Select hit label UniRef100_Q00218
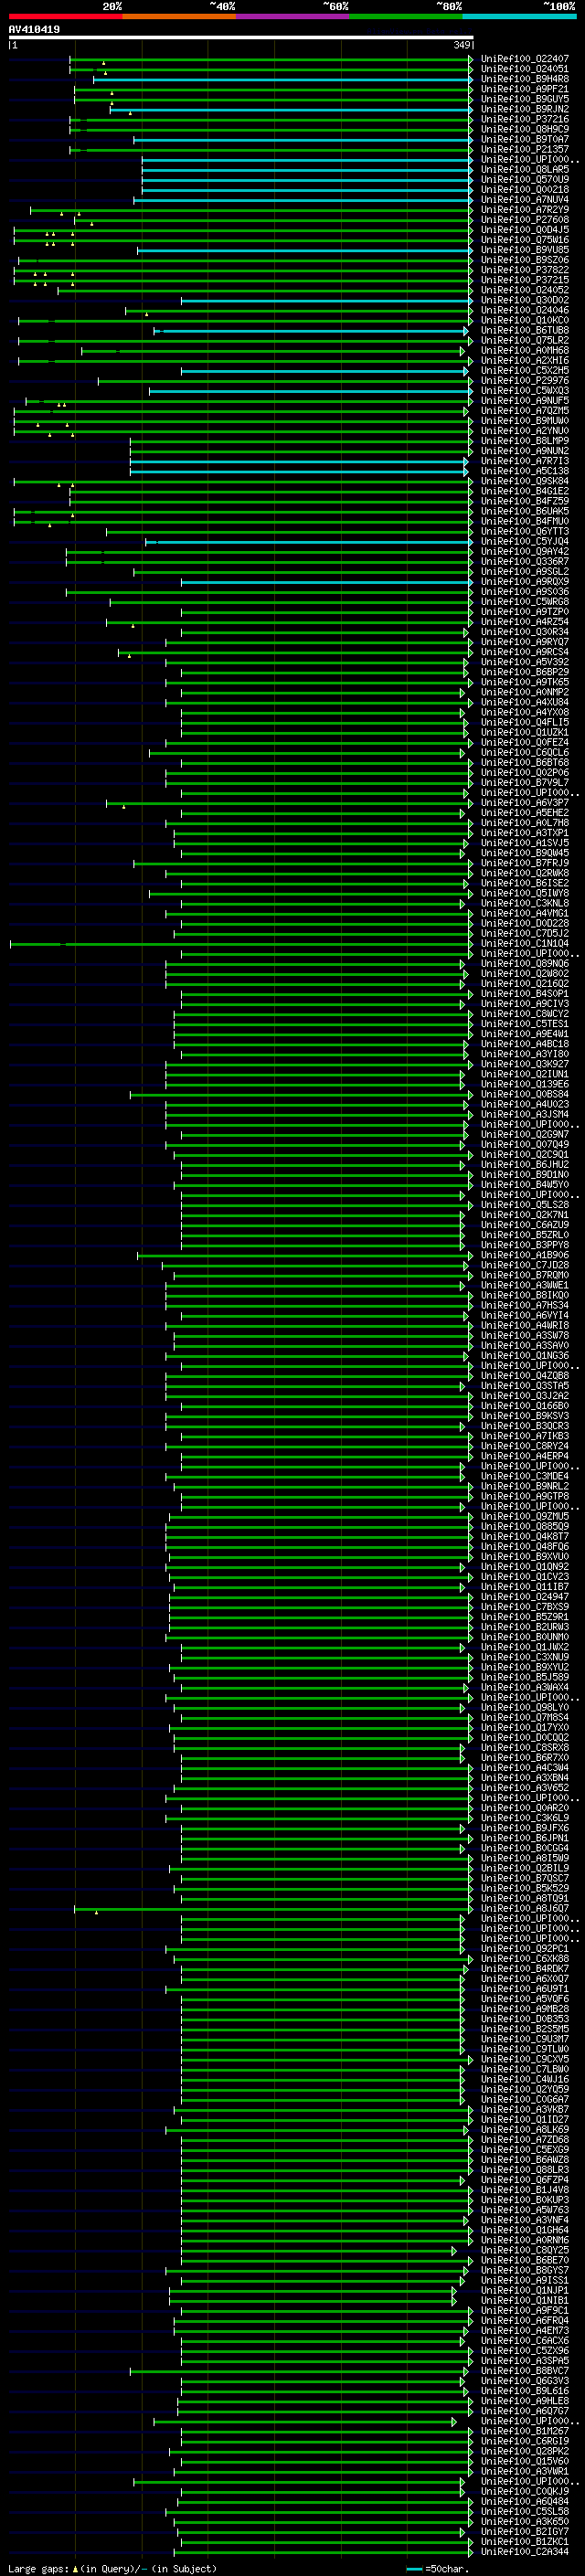This screenshot has height=2576, width=585. (x=524, y=190)
